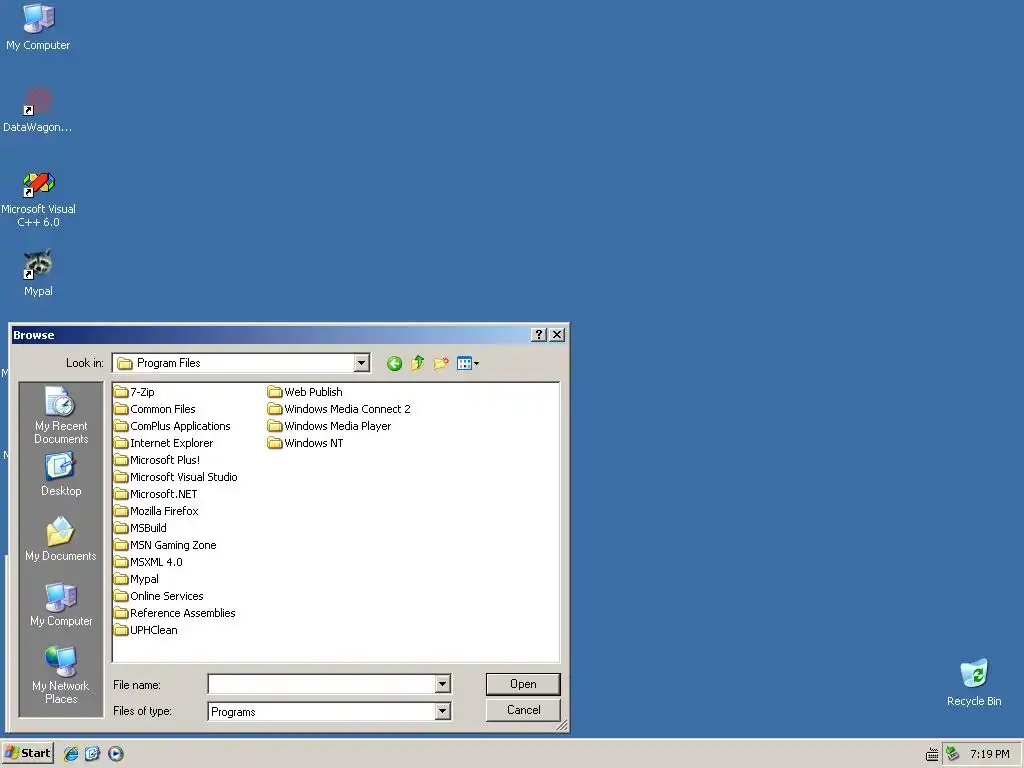Click the Look in Program Files combo box
1024x768 pixels.
click(x=241, y=363)
